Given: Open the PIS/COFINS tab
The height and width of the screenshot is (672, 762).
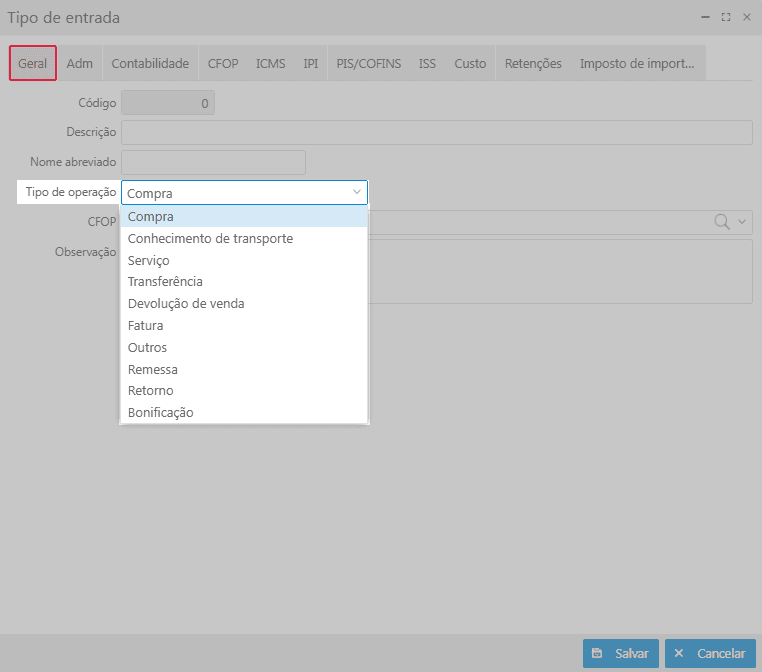Looking at the screenshot, I should [x=368, y=63].
